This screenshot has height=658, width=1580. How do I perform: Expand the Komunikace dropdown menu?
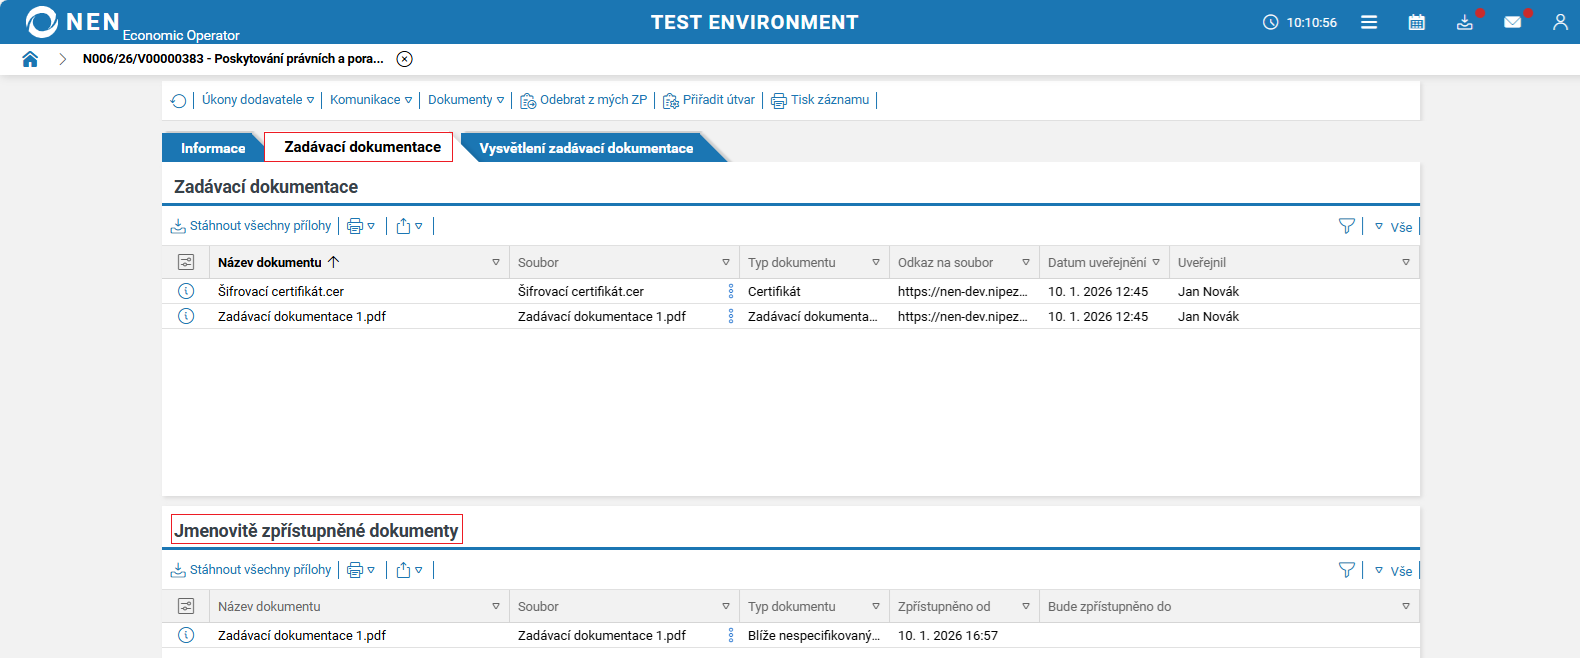tap(370, 100)
